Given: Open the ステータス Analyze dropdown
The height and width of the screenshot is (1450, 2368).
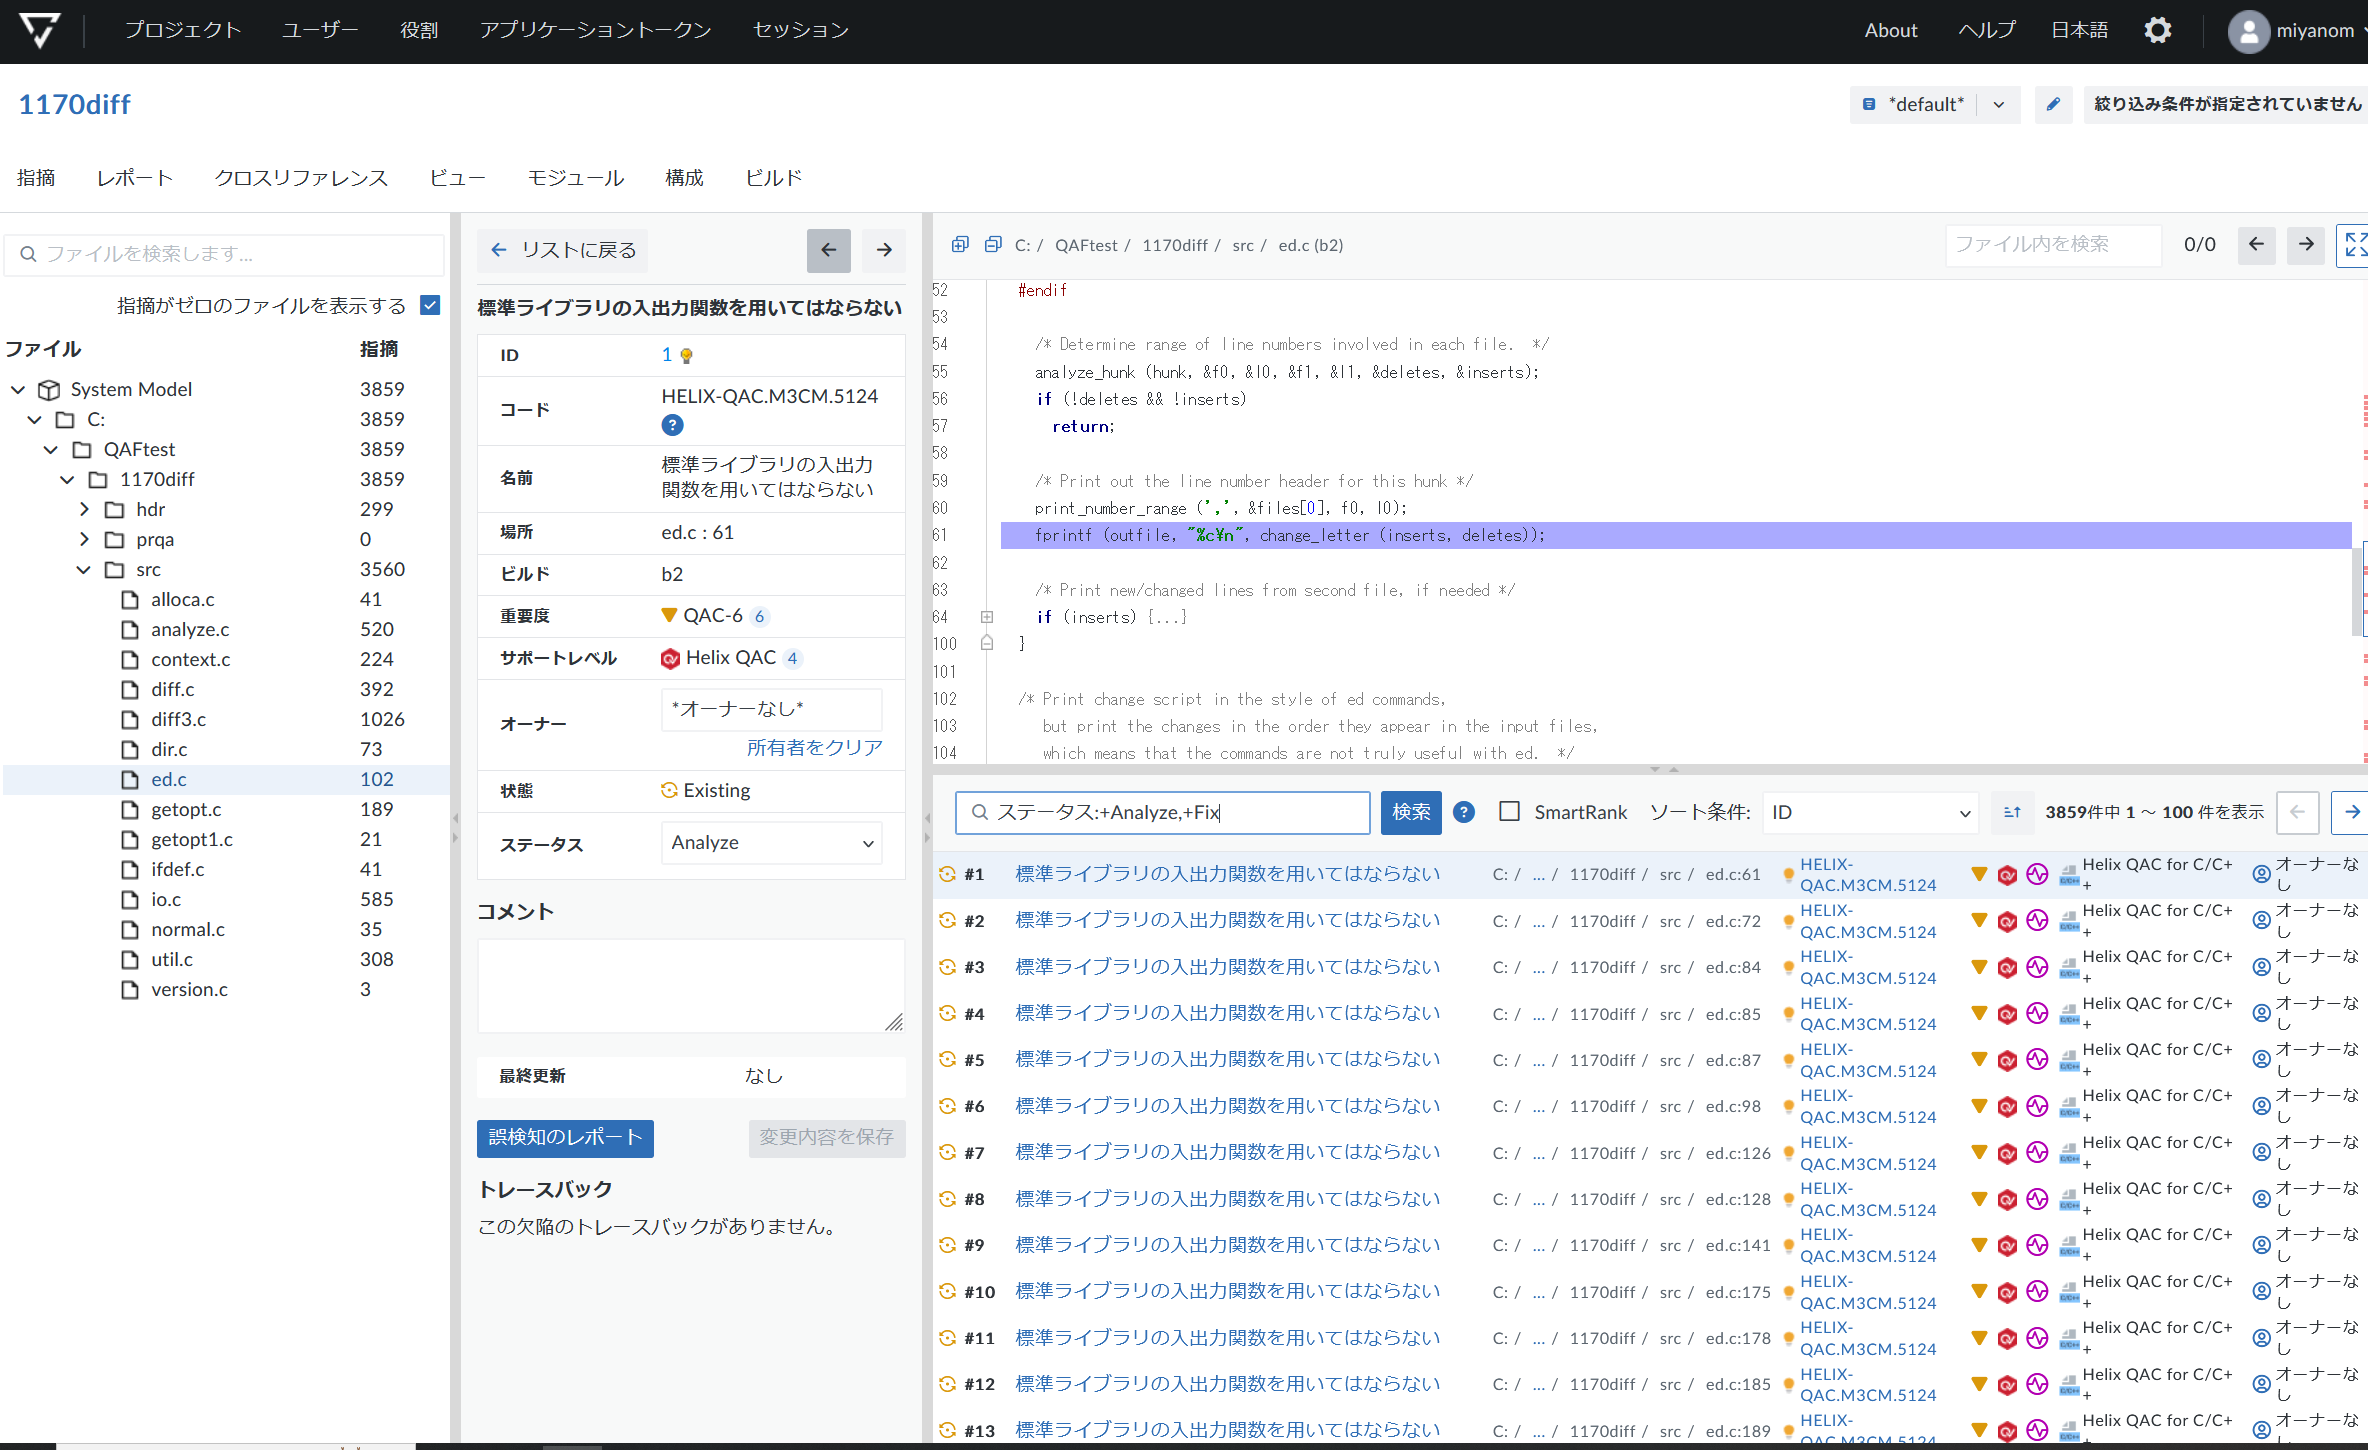Looking at the screenshot, I should (x=771, y=843).
